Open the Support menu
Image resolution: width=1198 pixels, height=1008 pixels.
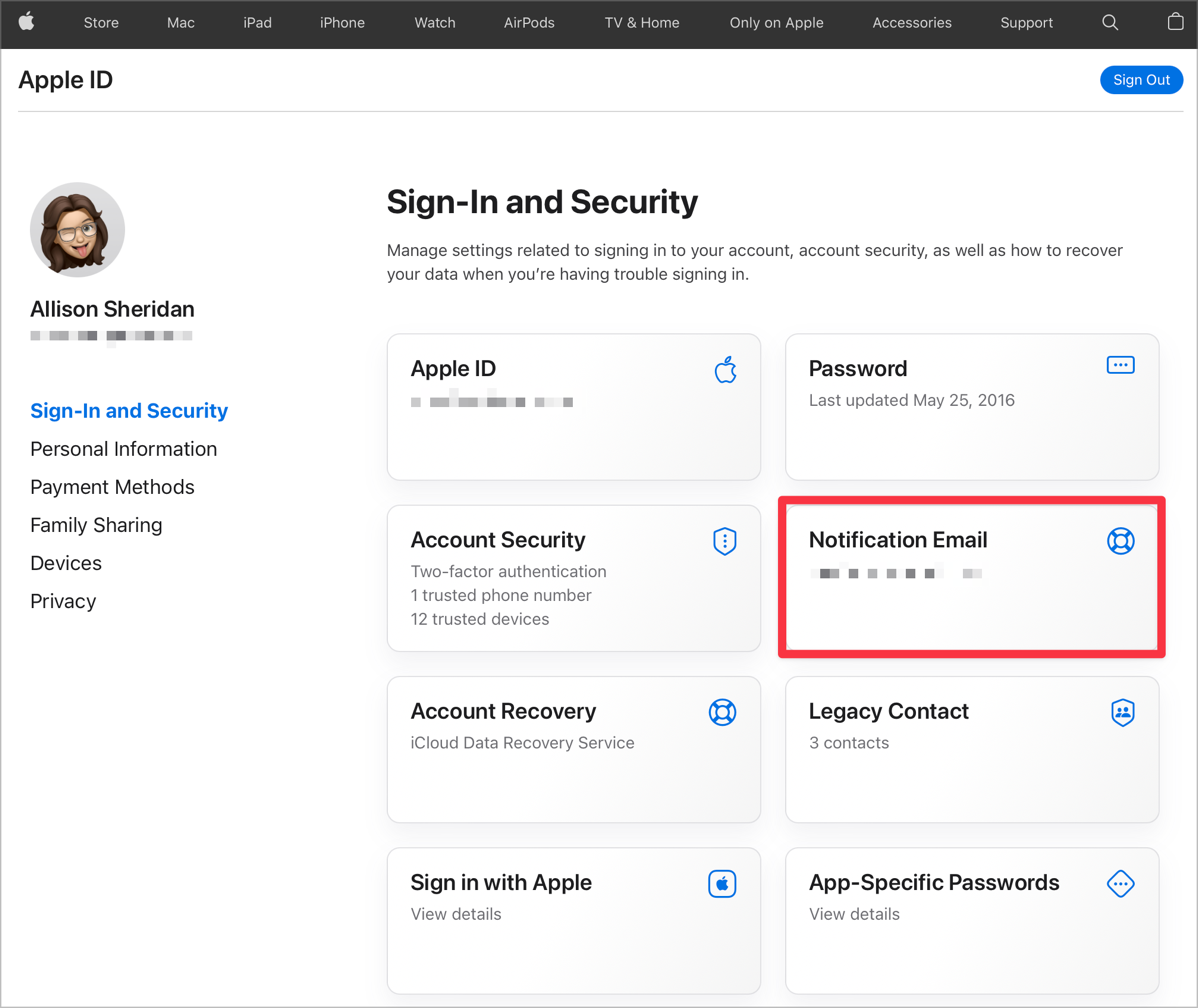1027,23
